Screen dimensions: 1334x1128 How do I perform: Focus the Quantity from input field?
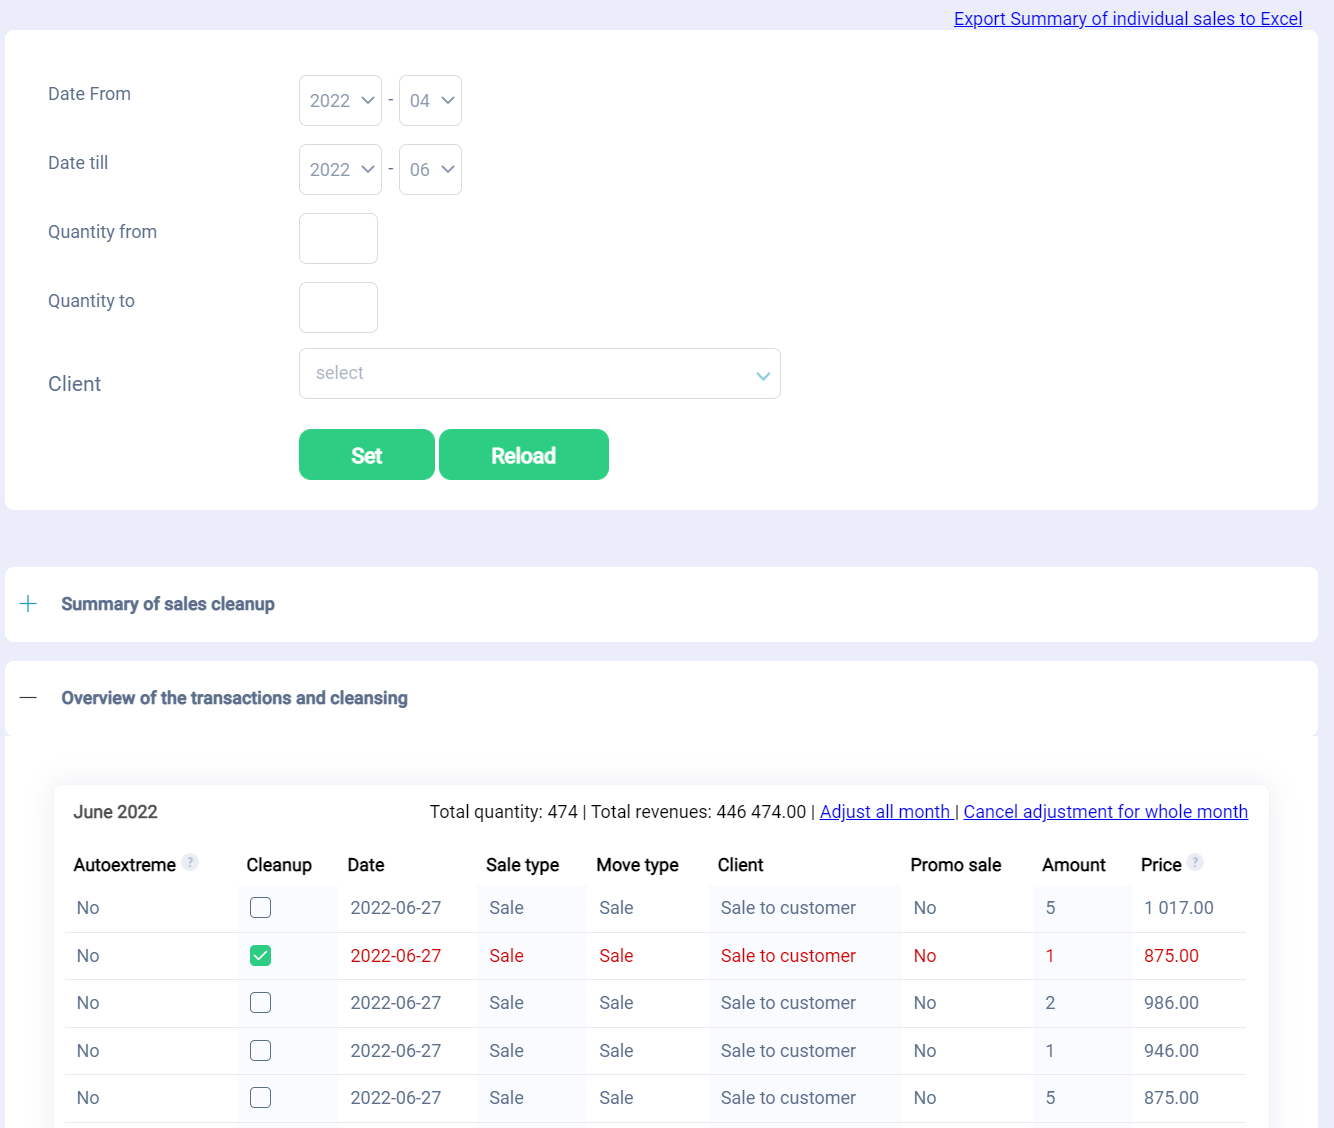(338, 239)
